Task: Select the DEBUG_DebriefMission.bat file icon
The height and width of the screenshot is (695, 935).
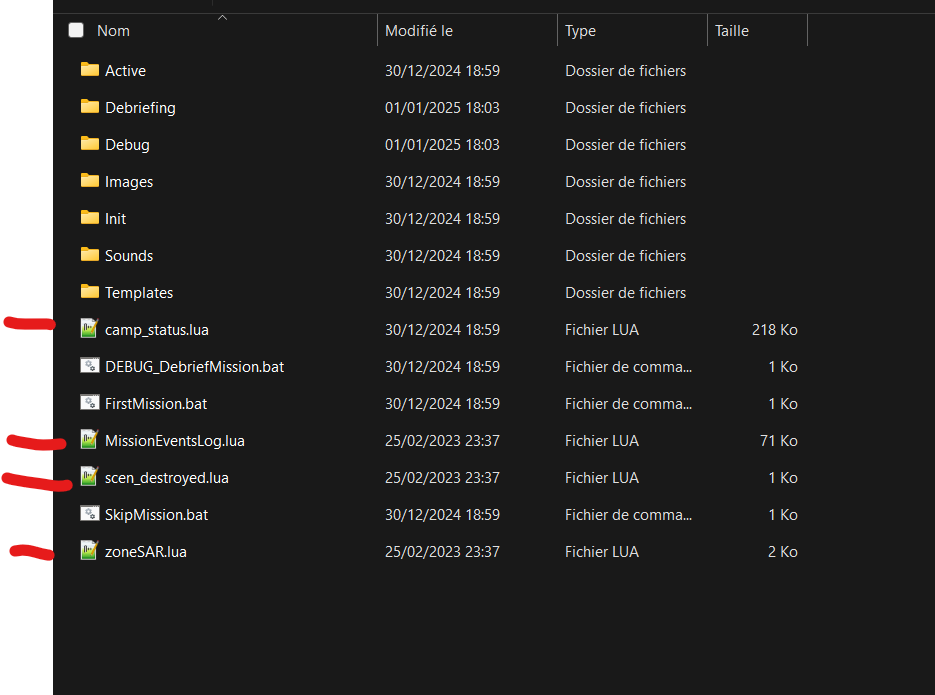Action: (x=89, y=365)
